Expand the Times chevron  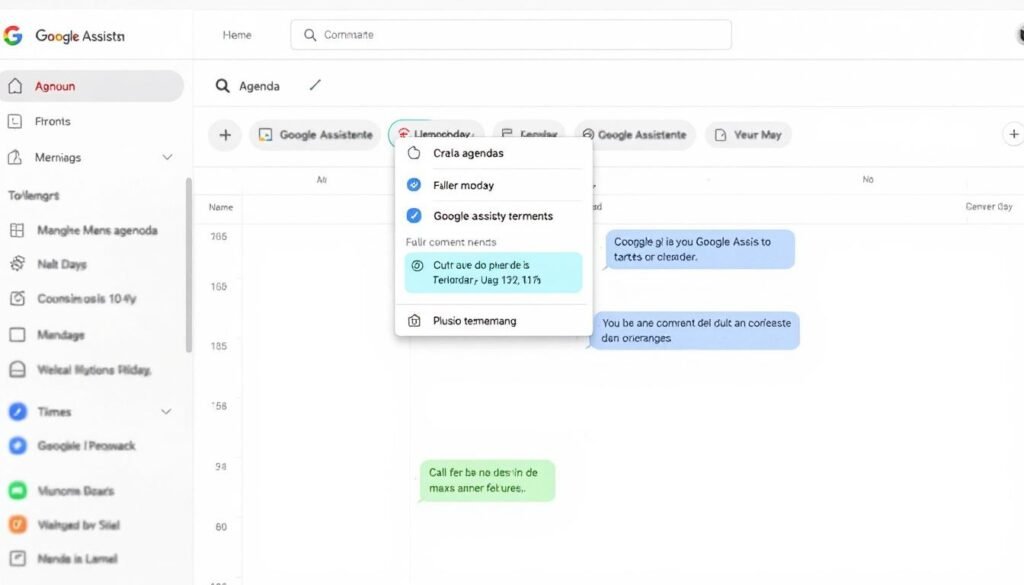166,412
